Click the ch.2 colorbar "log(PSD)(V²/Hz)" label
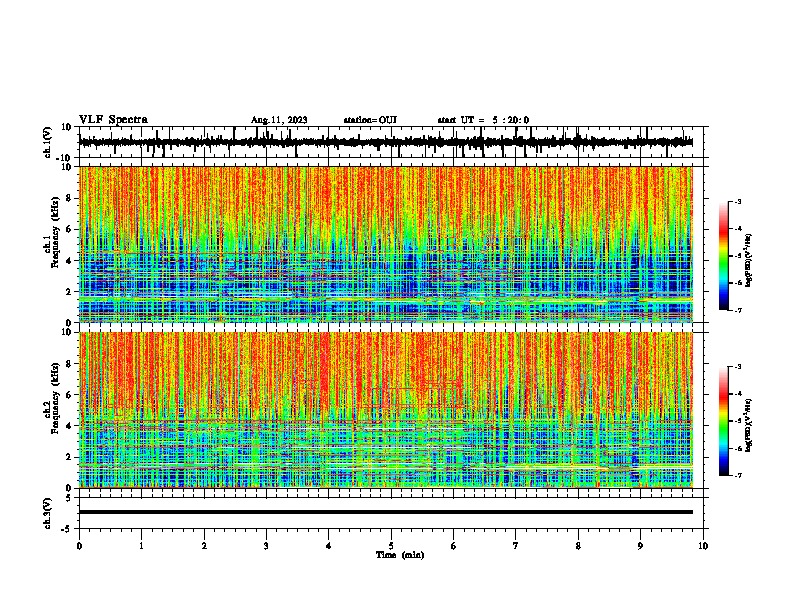 (x=749, y=426)
